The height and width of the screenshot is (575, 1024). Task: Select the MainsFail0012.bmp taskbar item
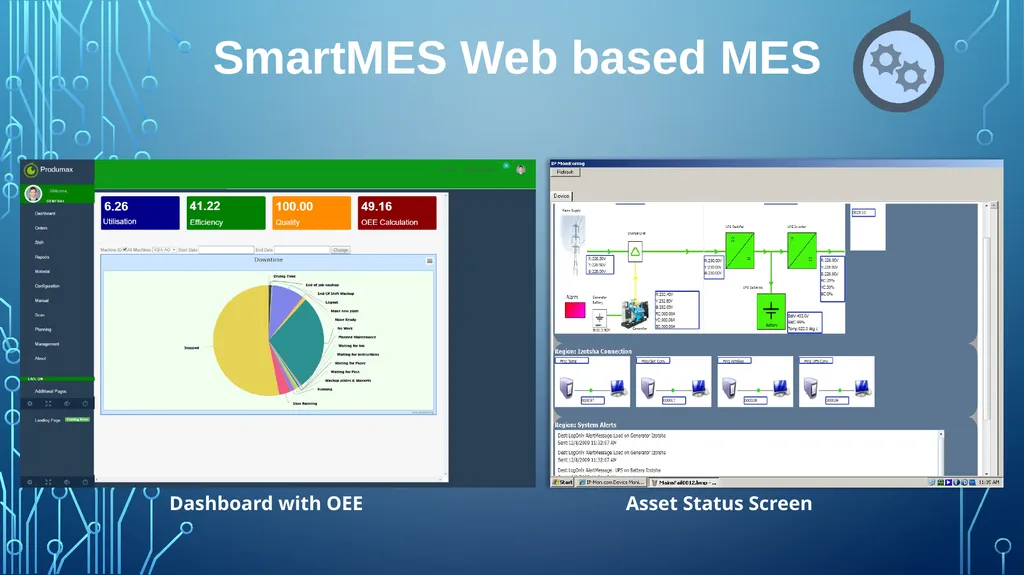click(x=684, y=482)
